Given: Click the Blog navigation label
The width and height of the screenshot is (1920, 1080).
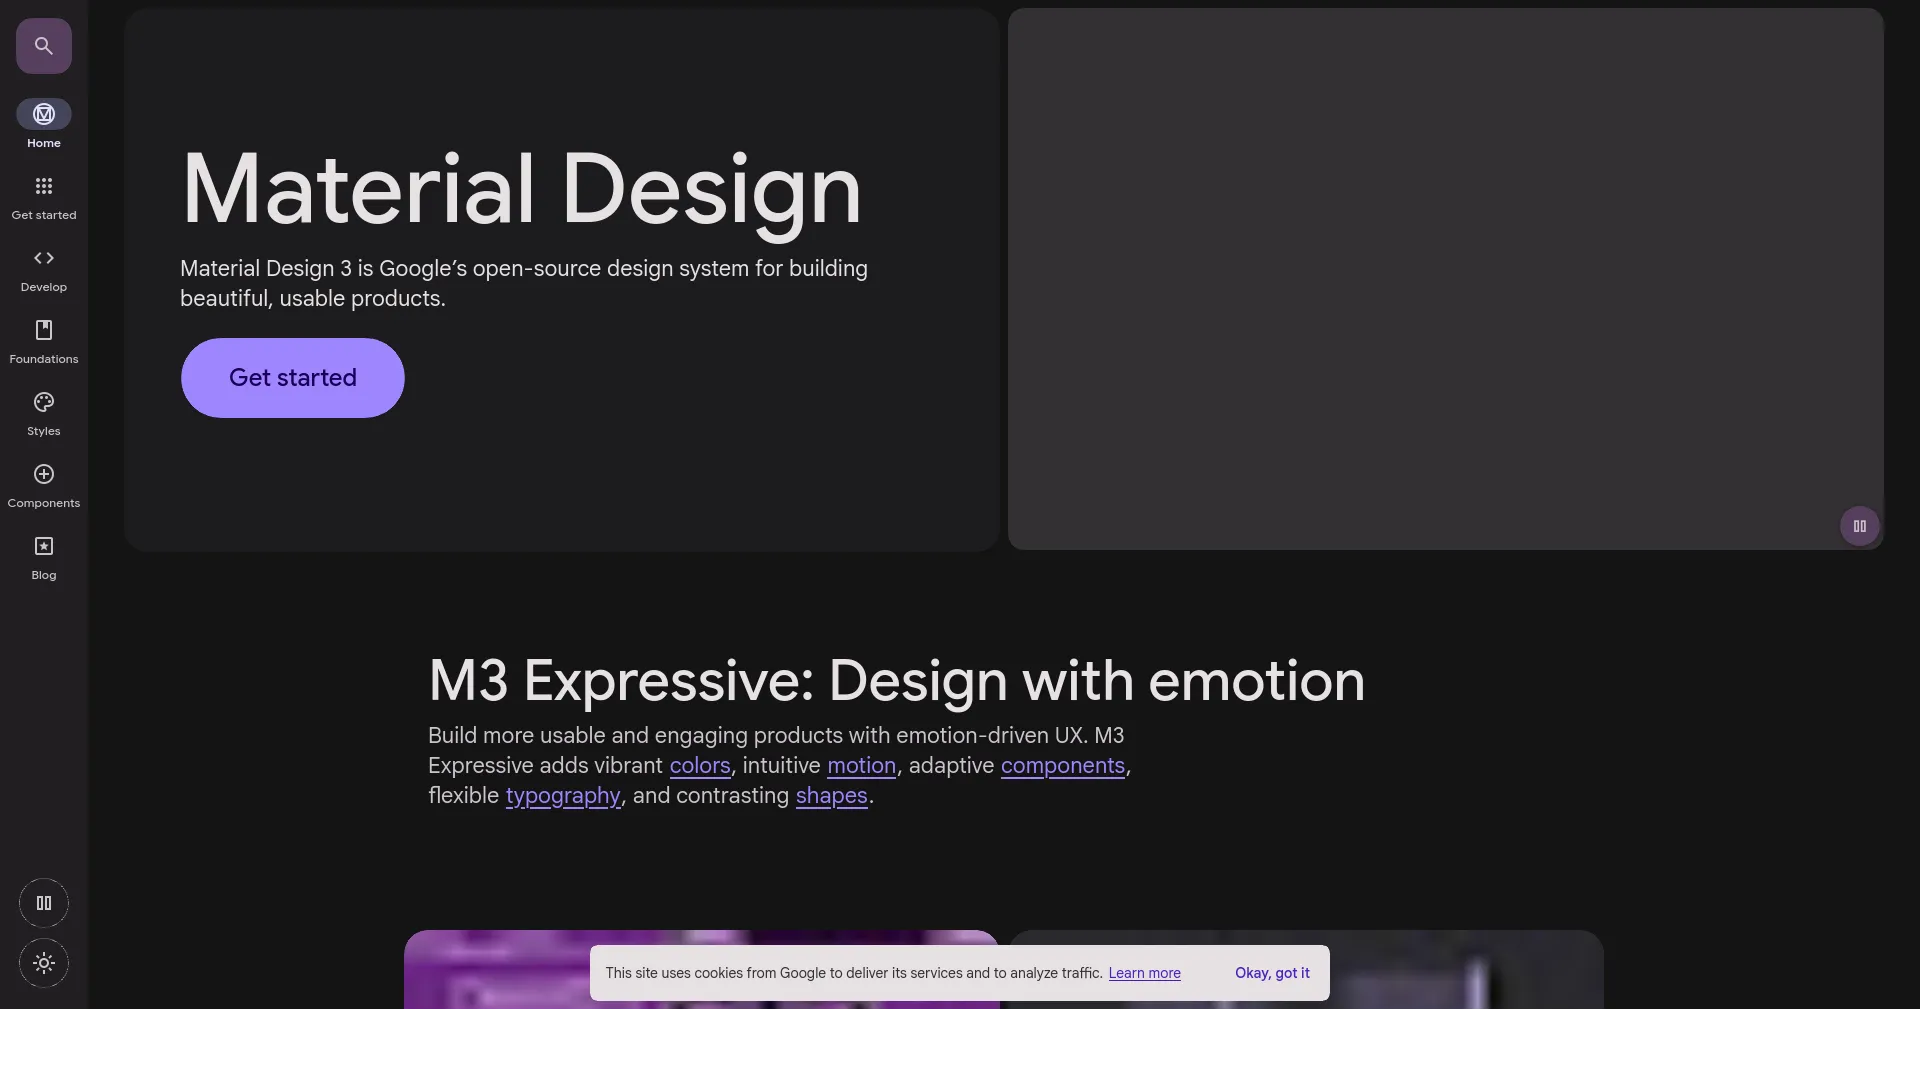Looking at the screenshot, I should (x=44, y=575).
